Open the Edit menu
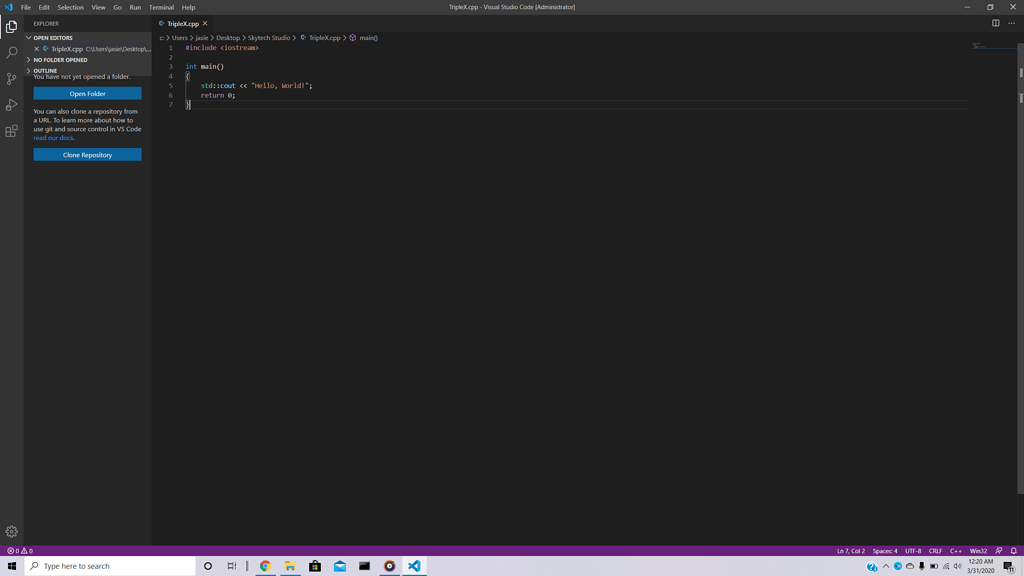Image resolution: width=1024 pixels, height=576 pixels. point(44,7)
